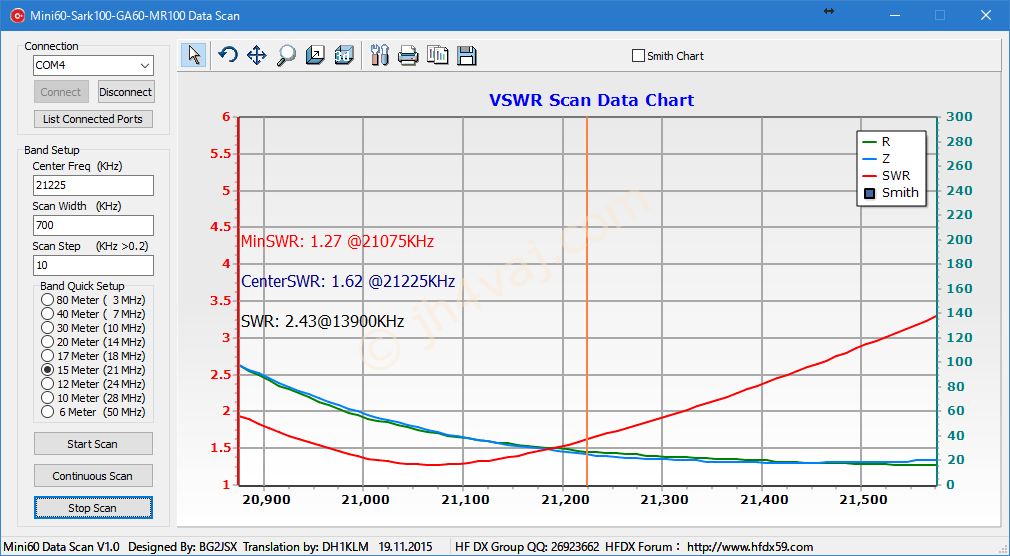Select the 15 Meter (21 MHz) band
Viewport: 1010px width, 556px height.
[x=47, y=370]
